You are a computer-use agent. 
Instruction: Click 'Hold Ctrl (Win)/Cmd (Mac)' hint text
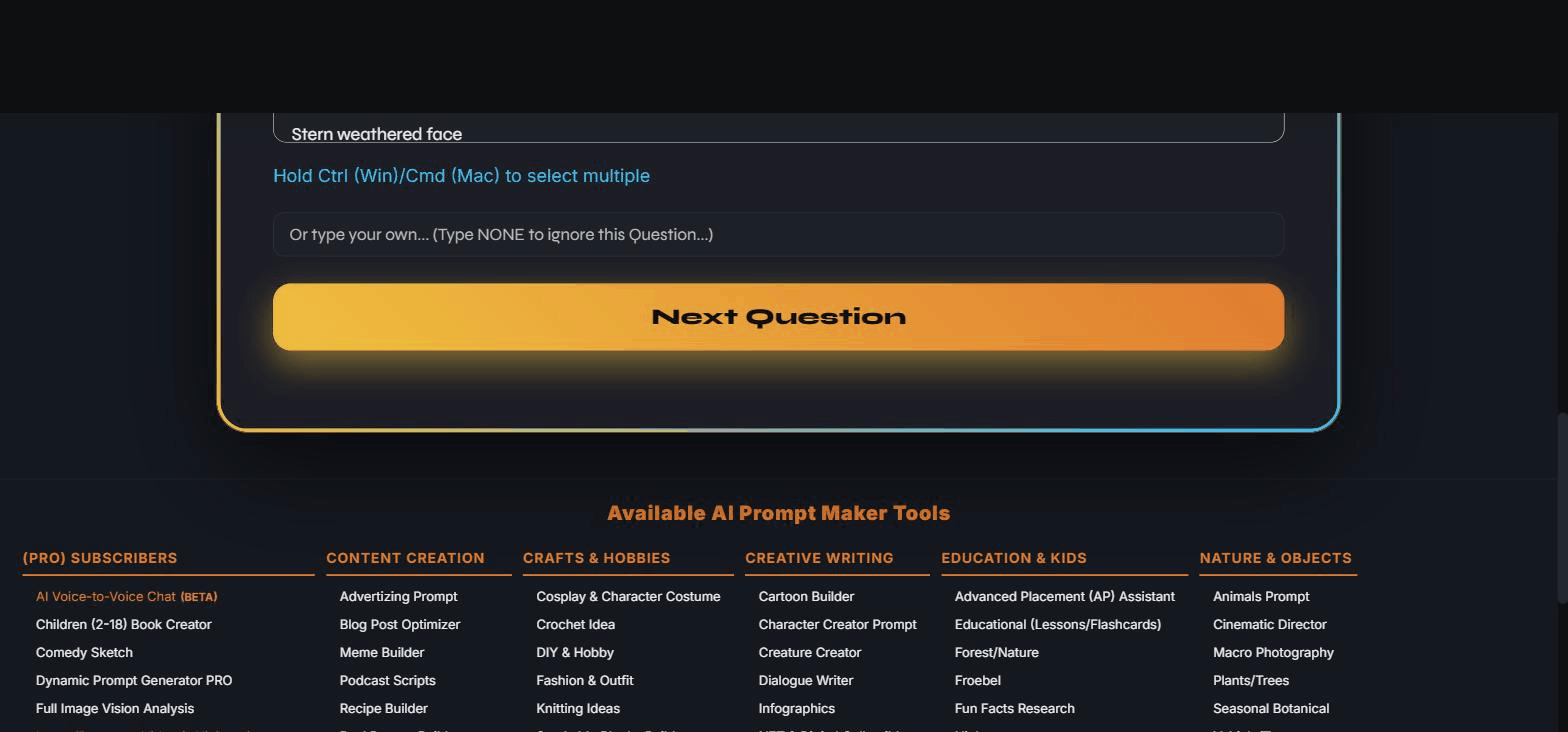(462, 176)
